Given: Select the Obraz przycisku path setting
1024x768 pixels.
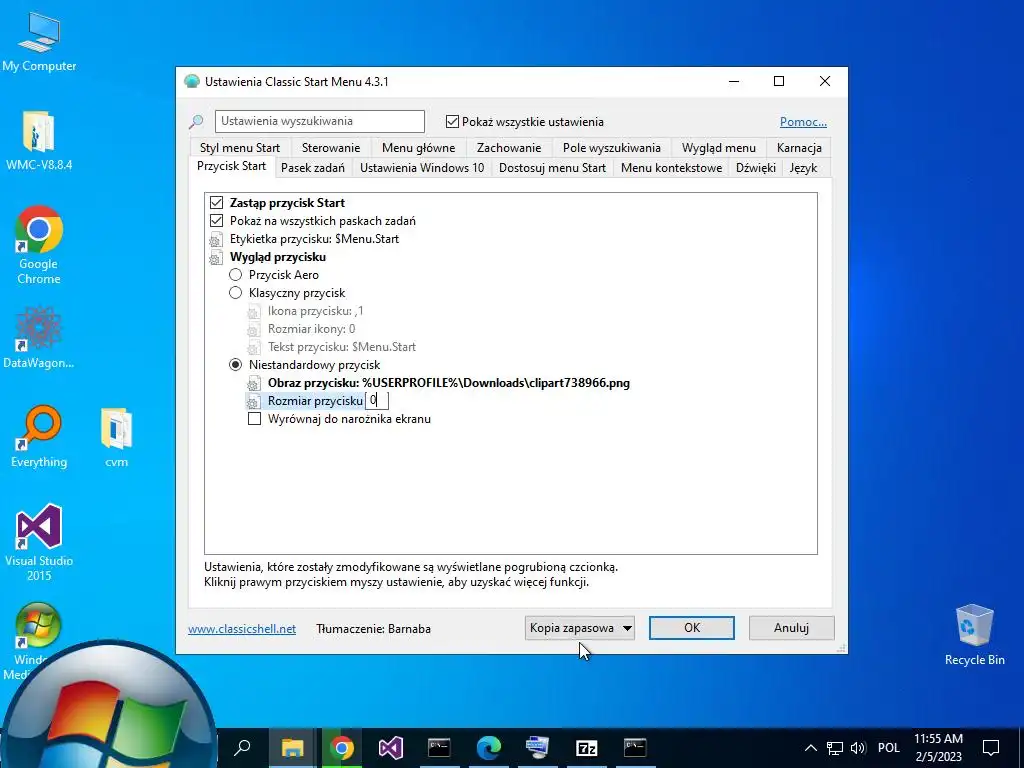Looking at the screenshot, I should point(448,383).
